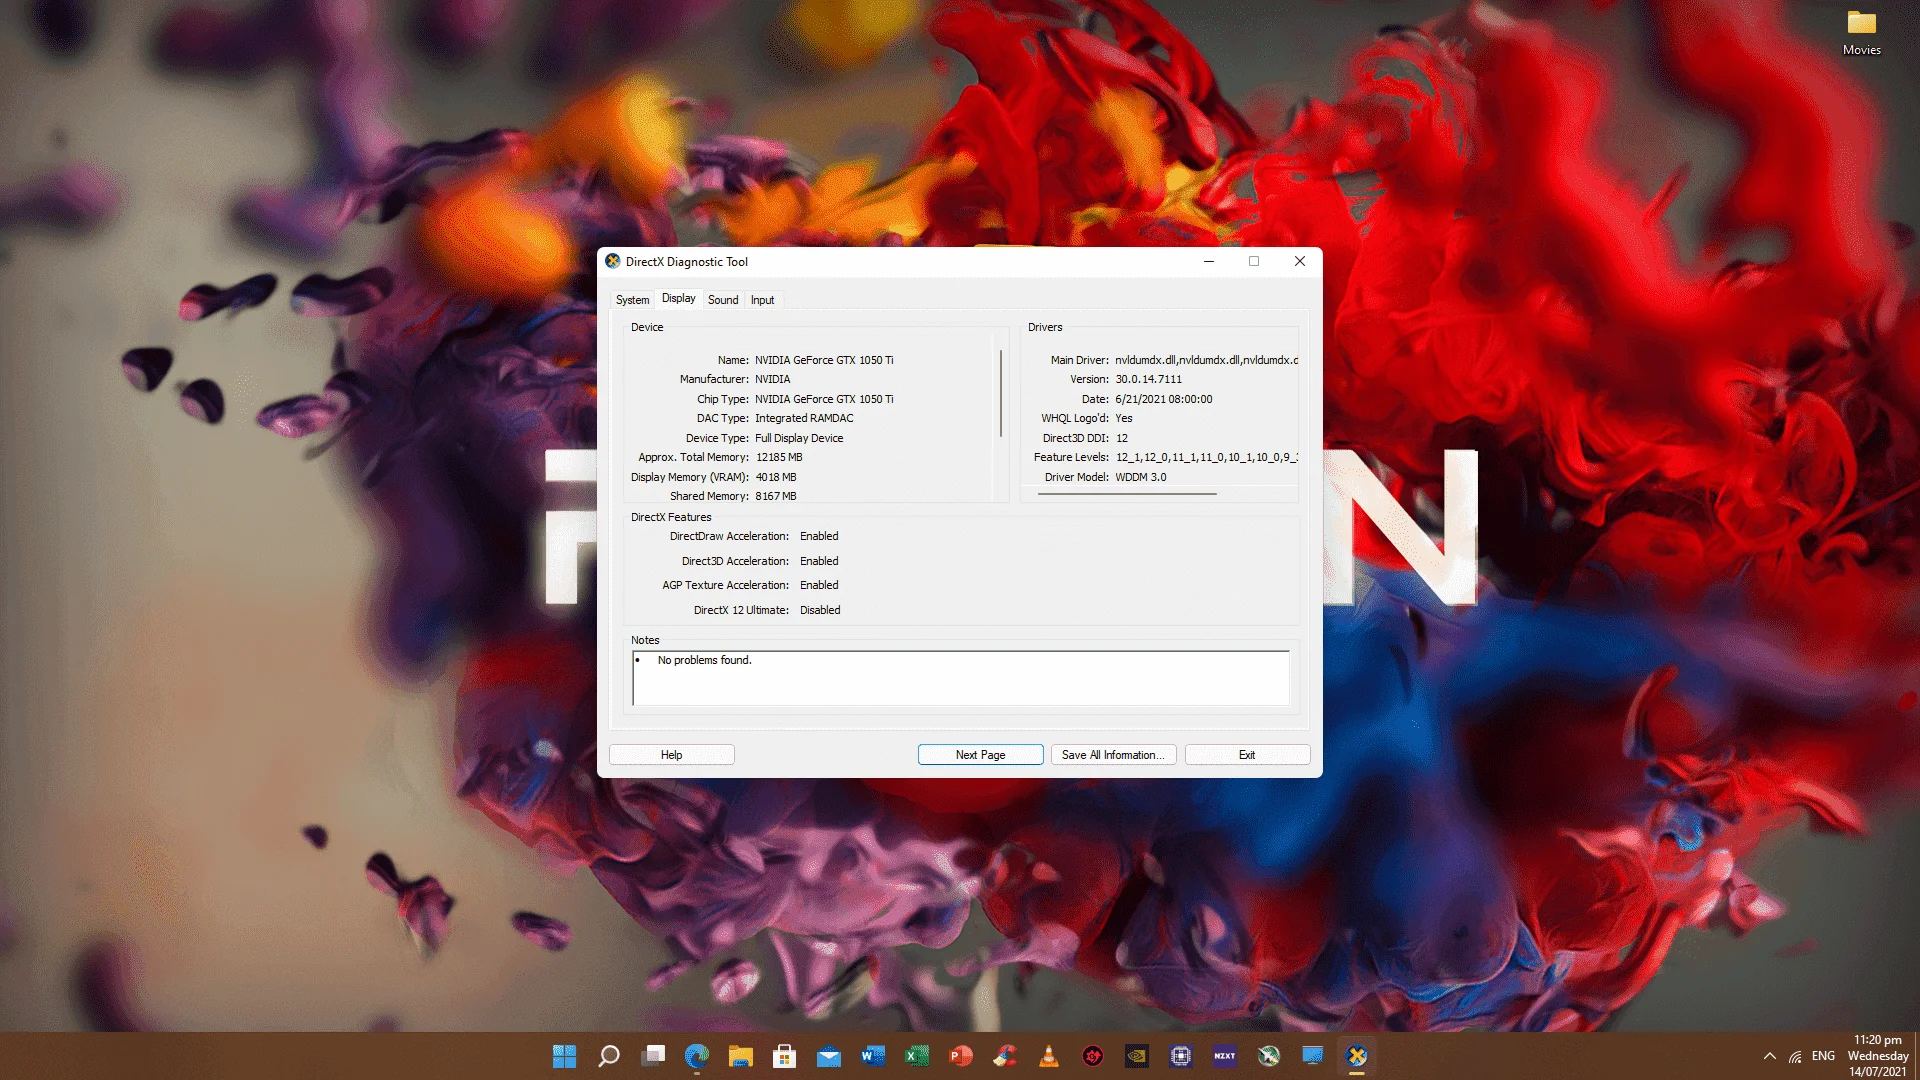Exit the DirectX Diagnostic Tool

[x=1248, y=755]
